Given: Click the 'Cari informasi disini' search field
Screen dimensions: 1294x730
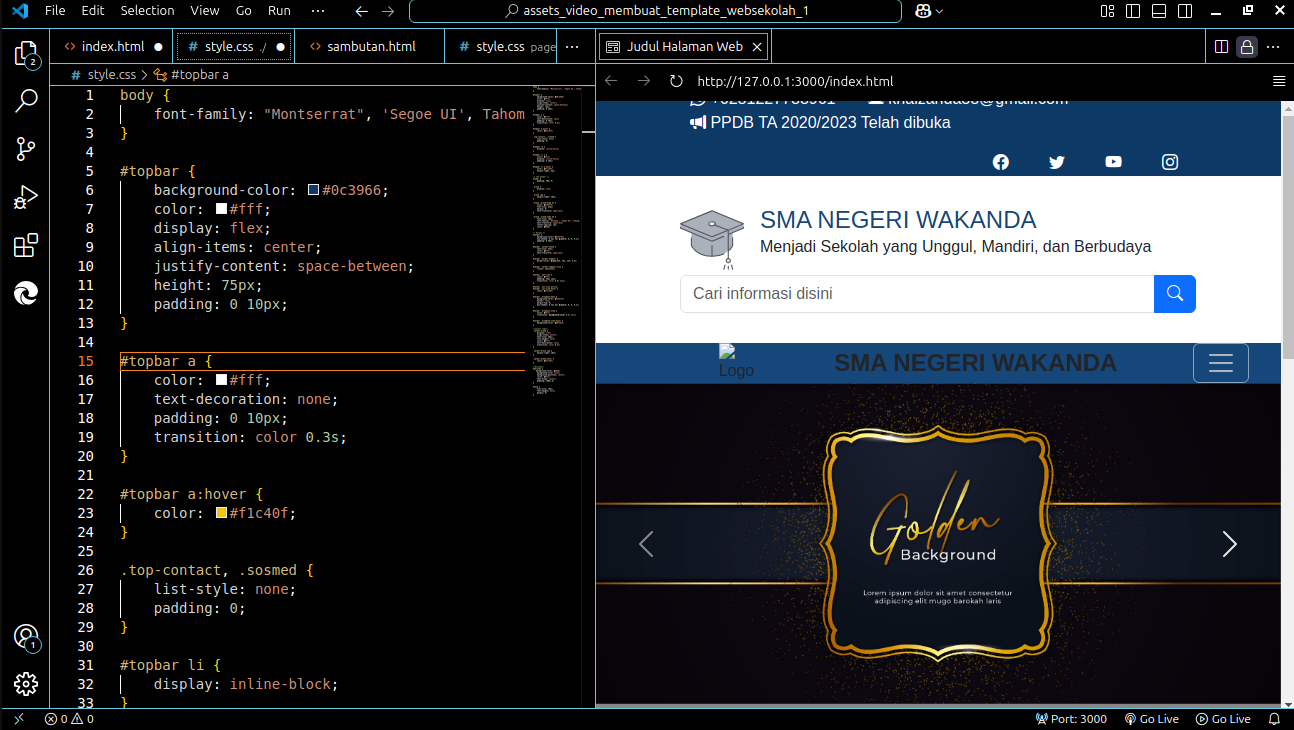Looking at the screenshot, I should pos(916,294).
